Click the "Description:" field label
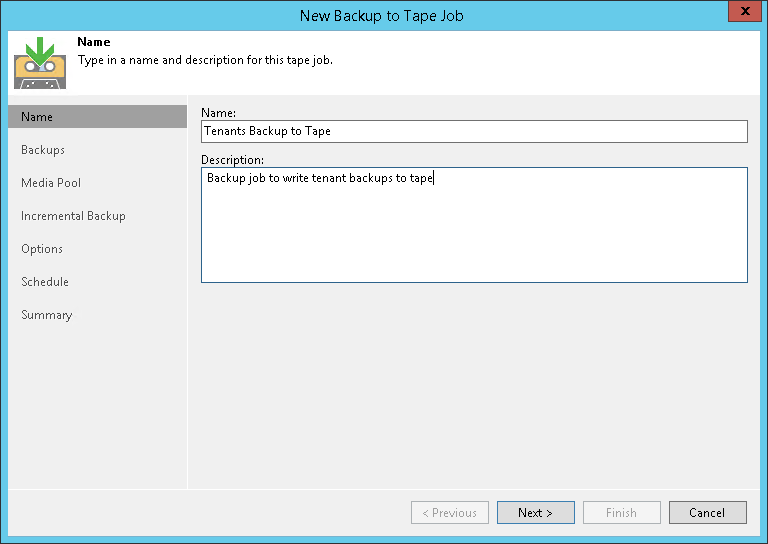768x544 pixels. 232,160
